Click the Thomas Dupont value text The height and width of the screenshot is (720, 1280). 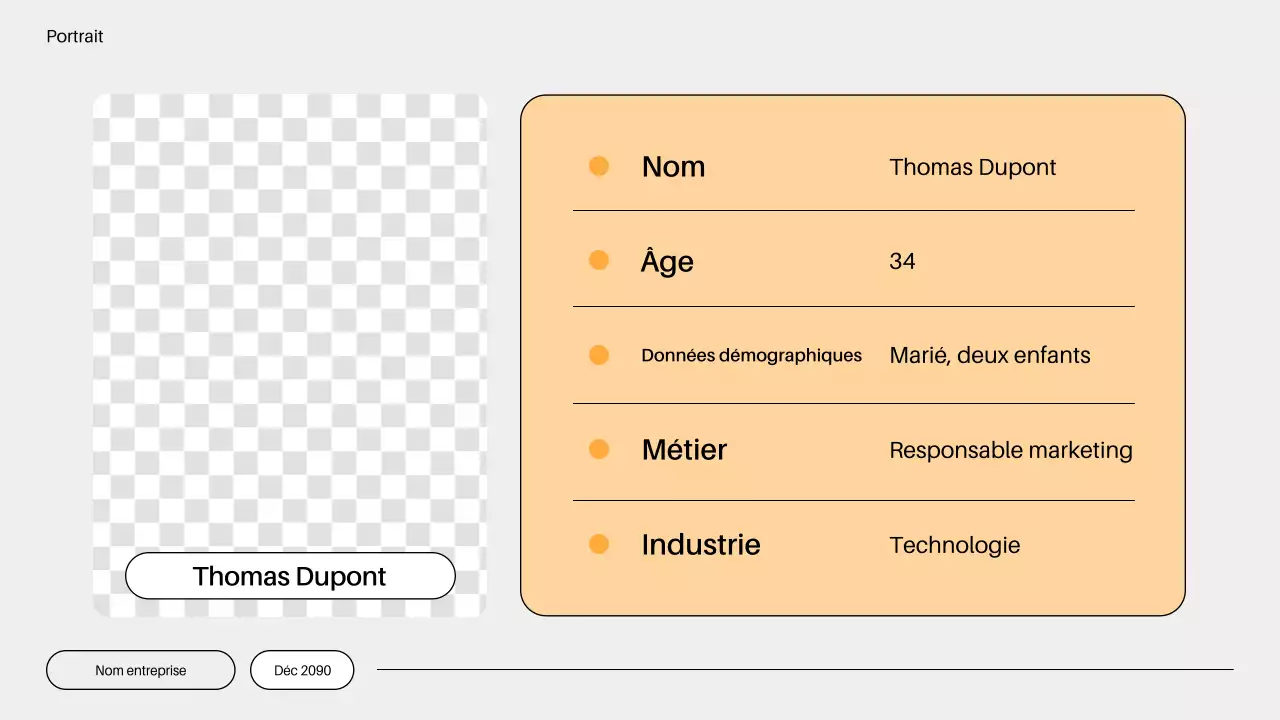[x=972, y=167]
